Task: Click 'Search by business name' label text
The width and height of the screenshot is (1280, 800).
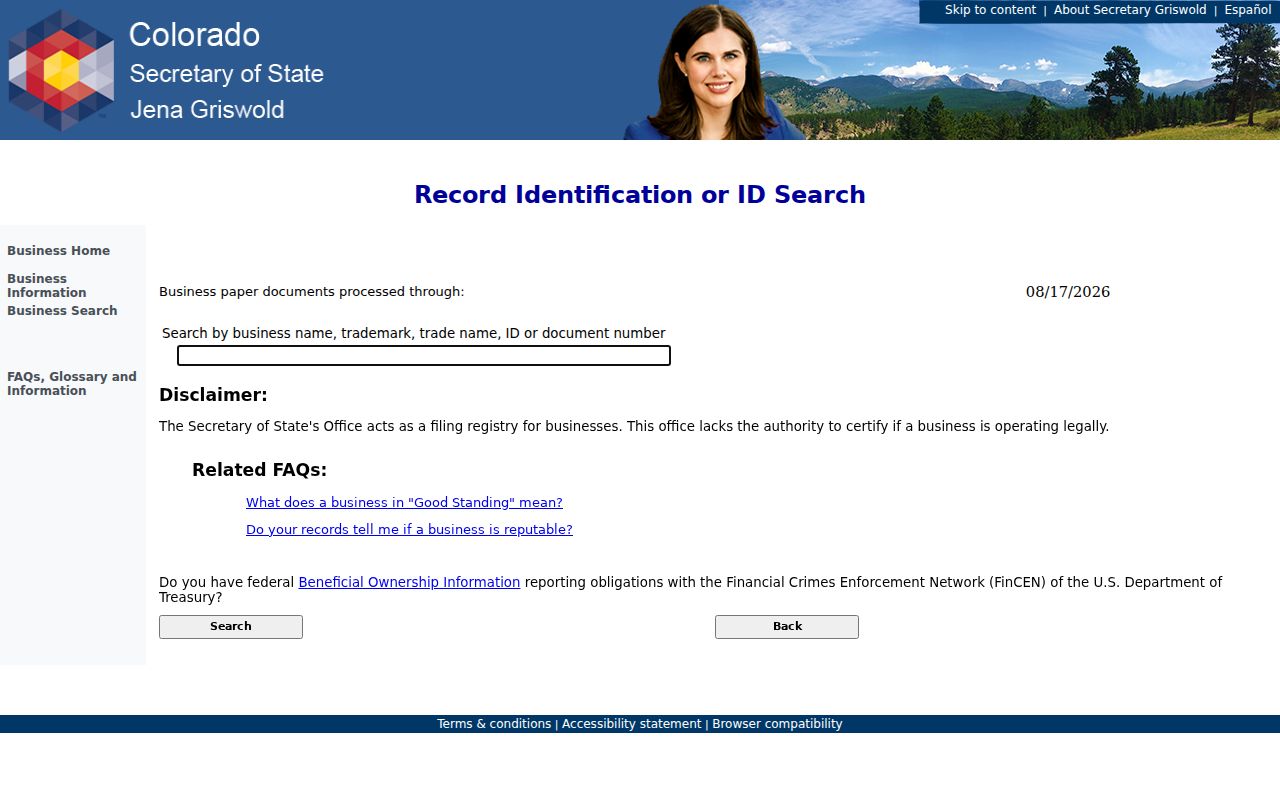Action: pyautogui.click(x=413, y=334)
